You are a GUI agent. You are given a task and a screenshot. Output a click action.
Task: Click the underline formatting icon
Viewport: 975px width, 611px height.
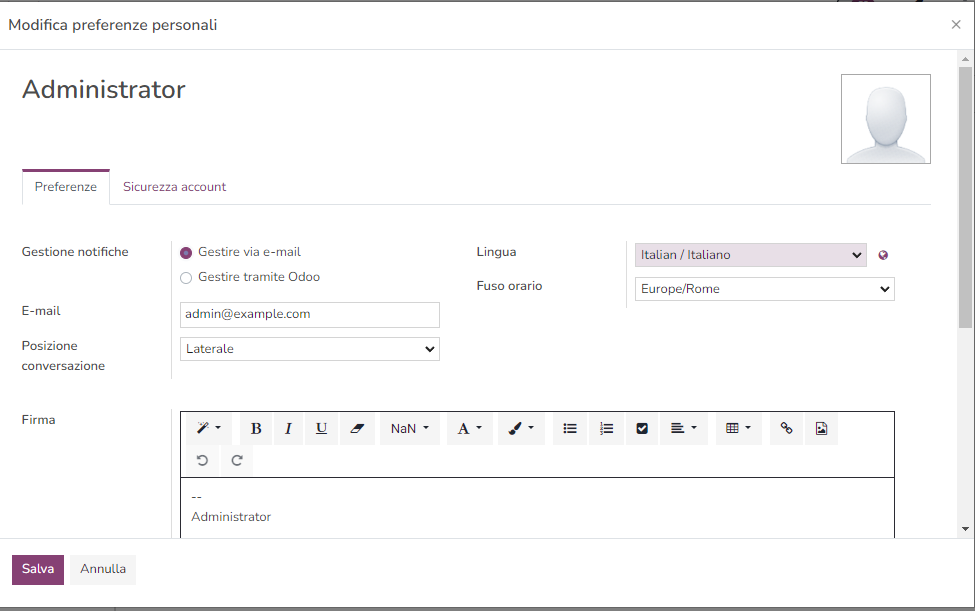pos(321,429)
